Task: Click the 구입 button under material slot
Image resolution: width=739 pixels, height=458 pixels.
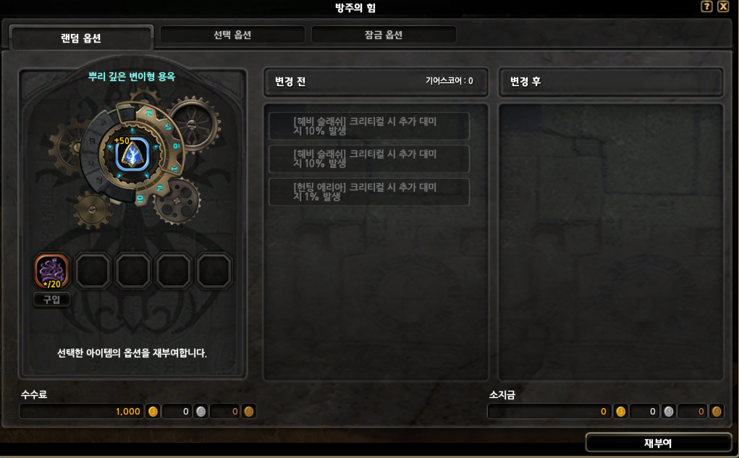Action: [x=52, y=300]
